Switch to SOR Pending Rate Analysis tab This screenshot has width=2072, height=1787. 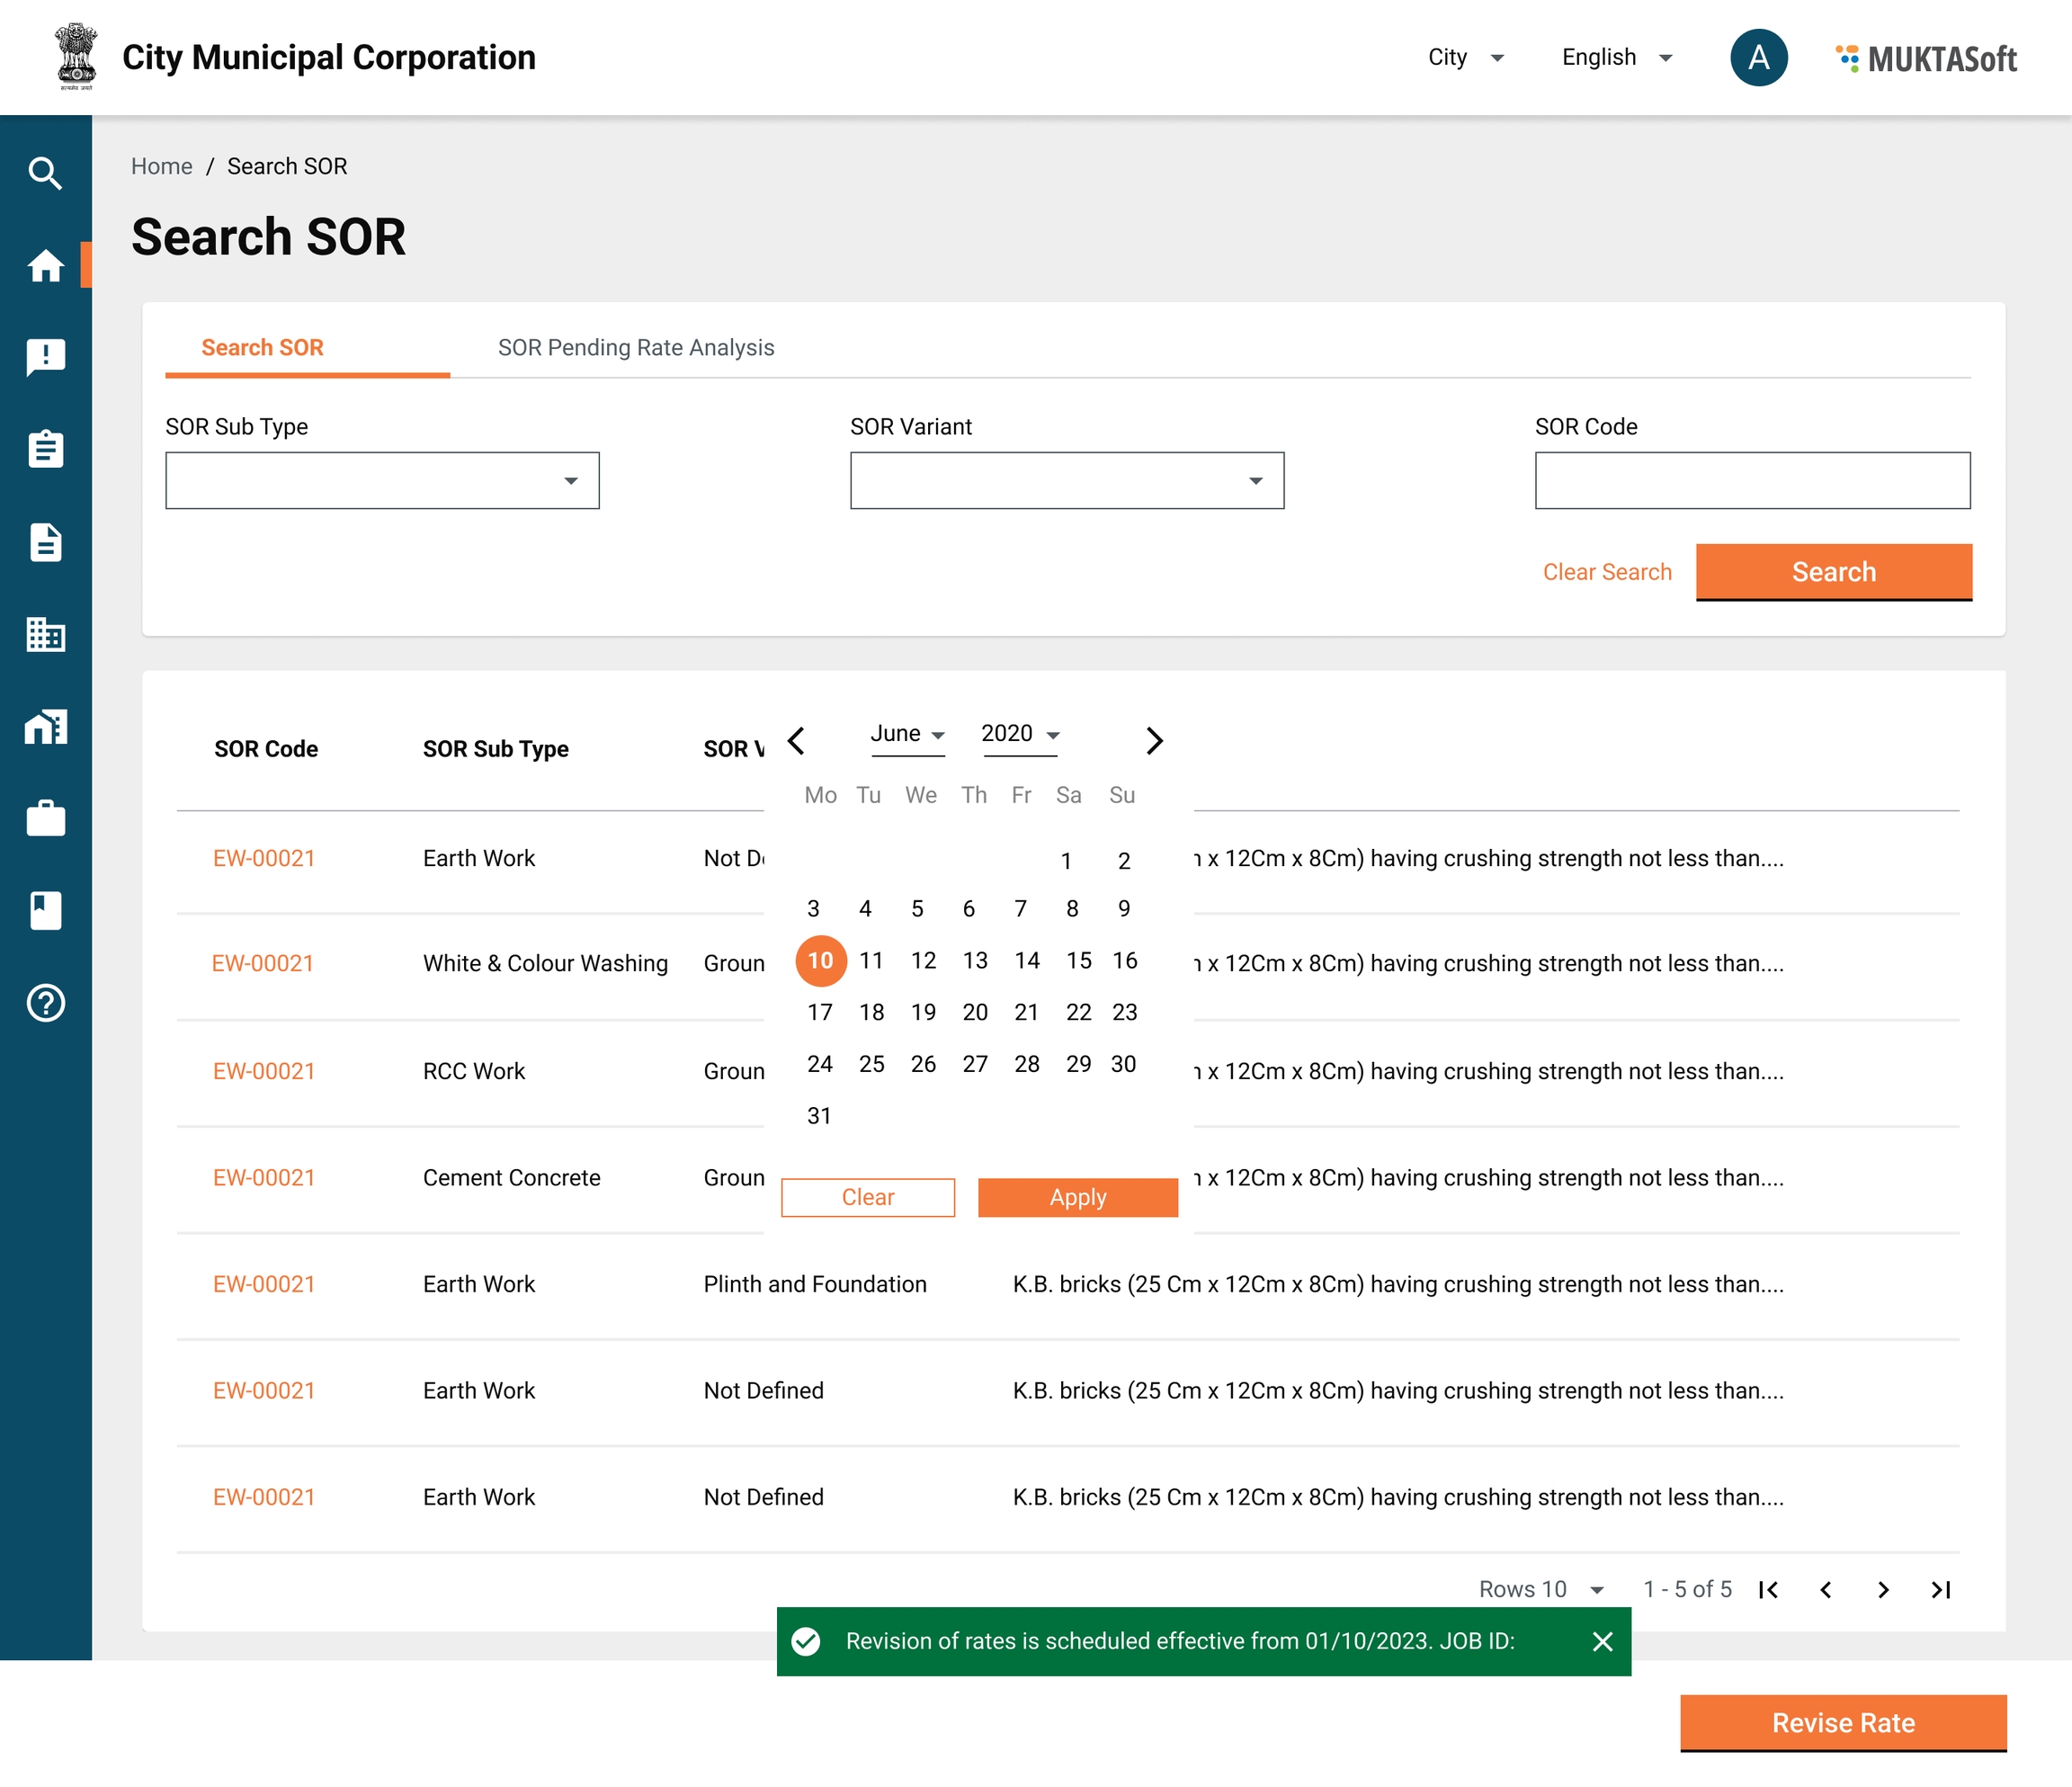pyautogui.click(x=636, y=348)
